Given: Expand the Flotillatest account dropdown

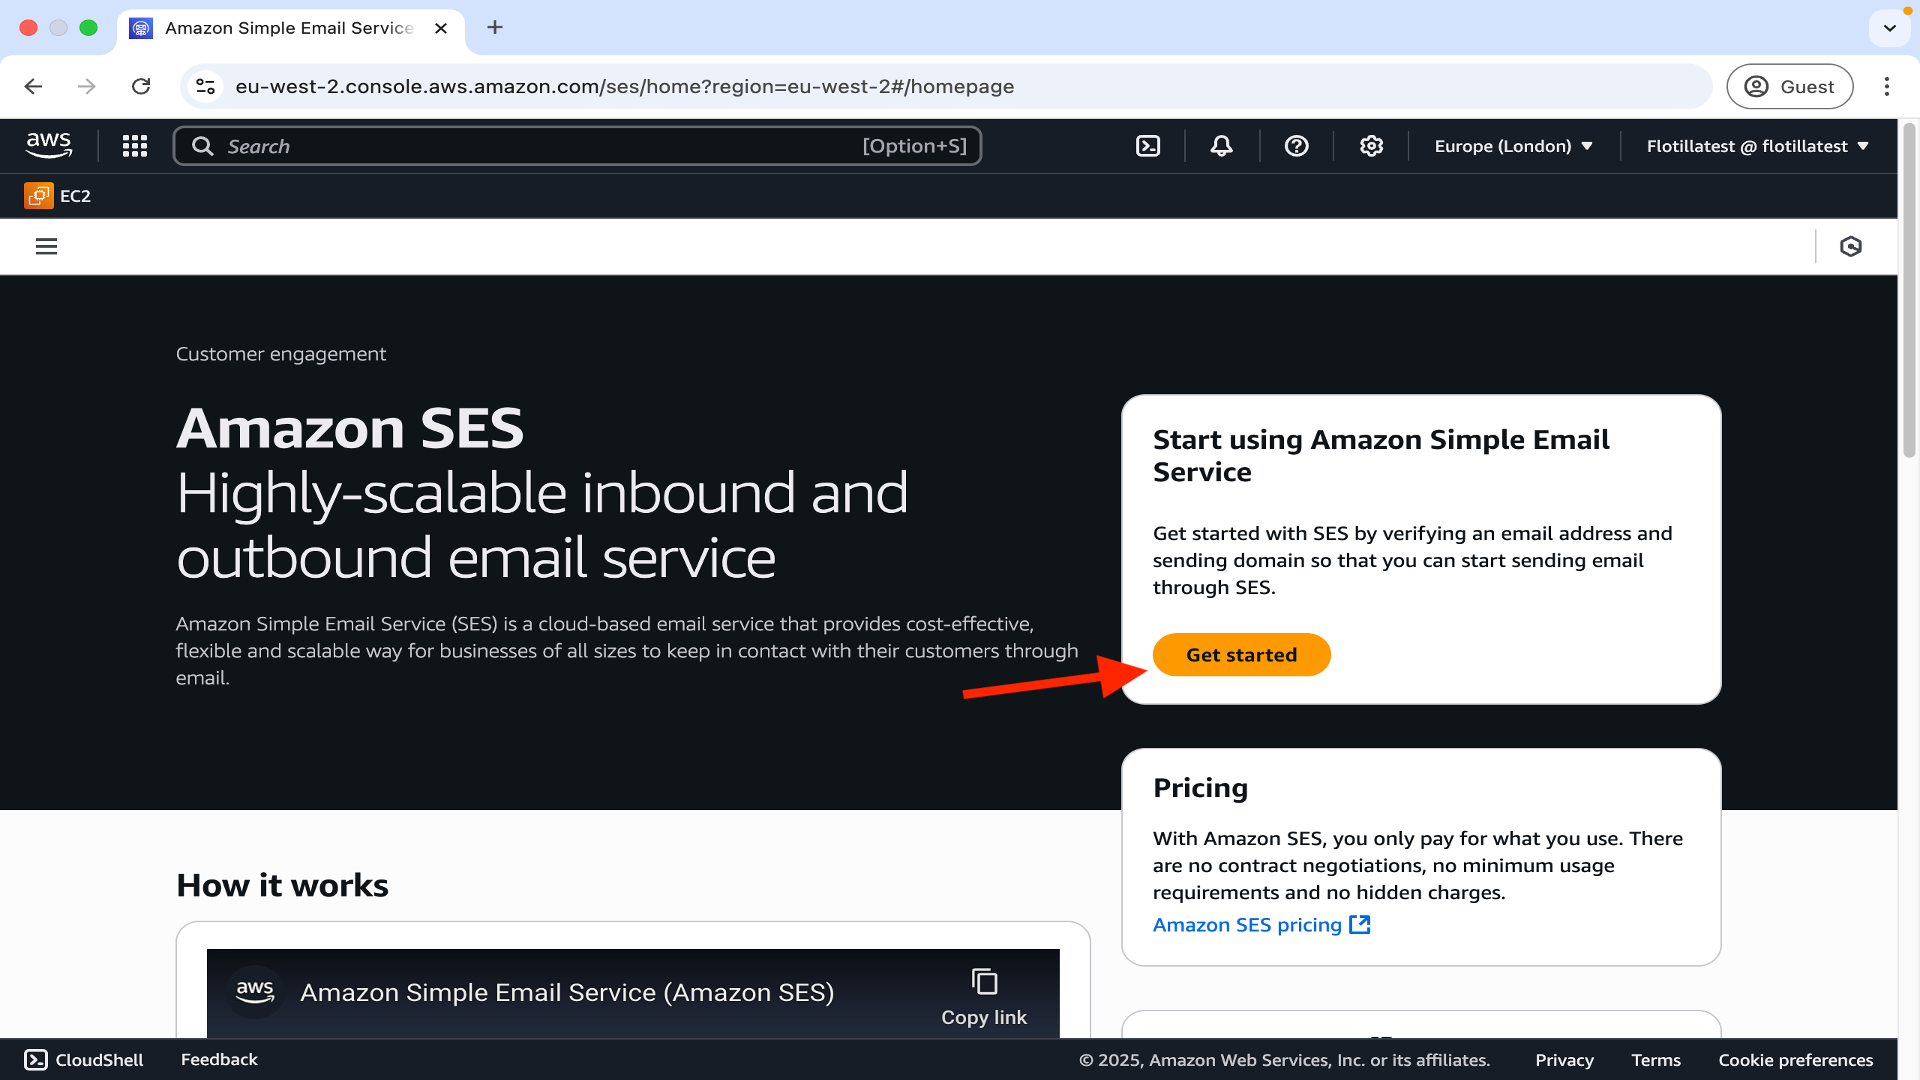Looking at the screenshot, I should tap(1757, 146).
